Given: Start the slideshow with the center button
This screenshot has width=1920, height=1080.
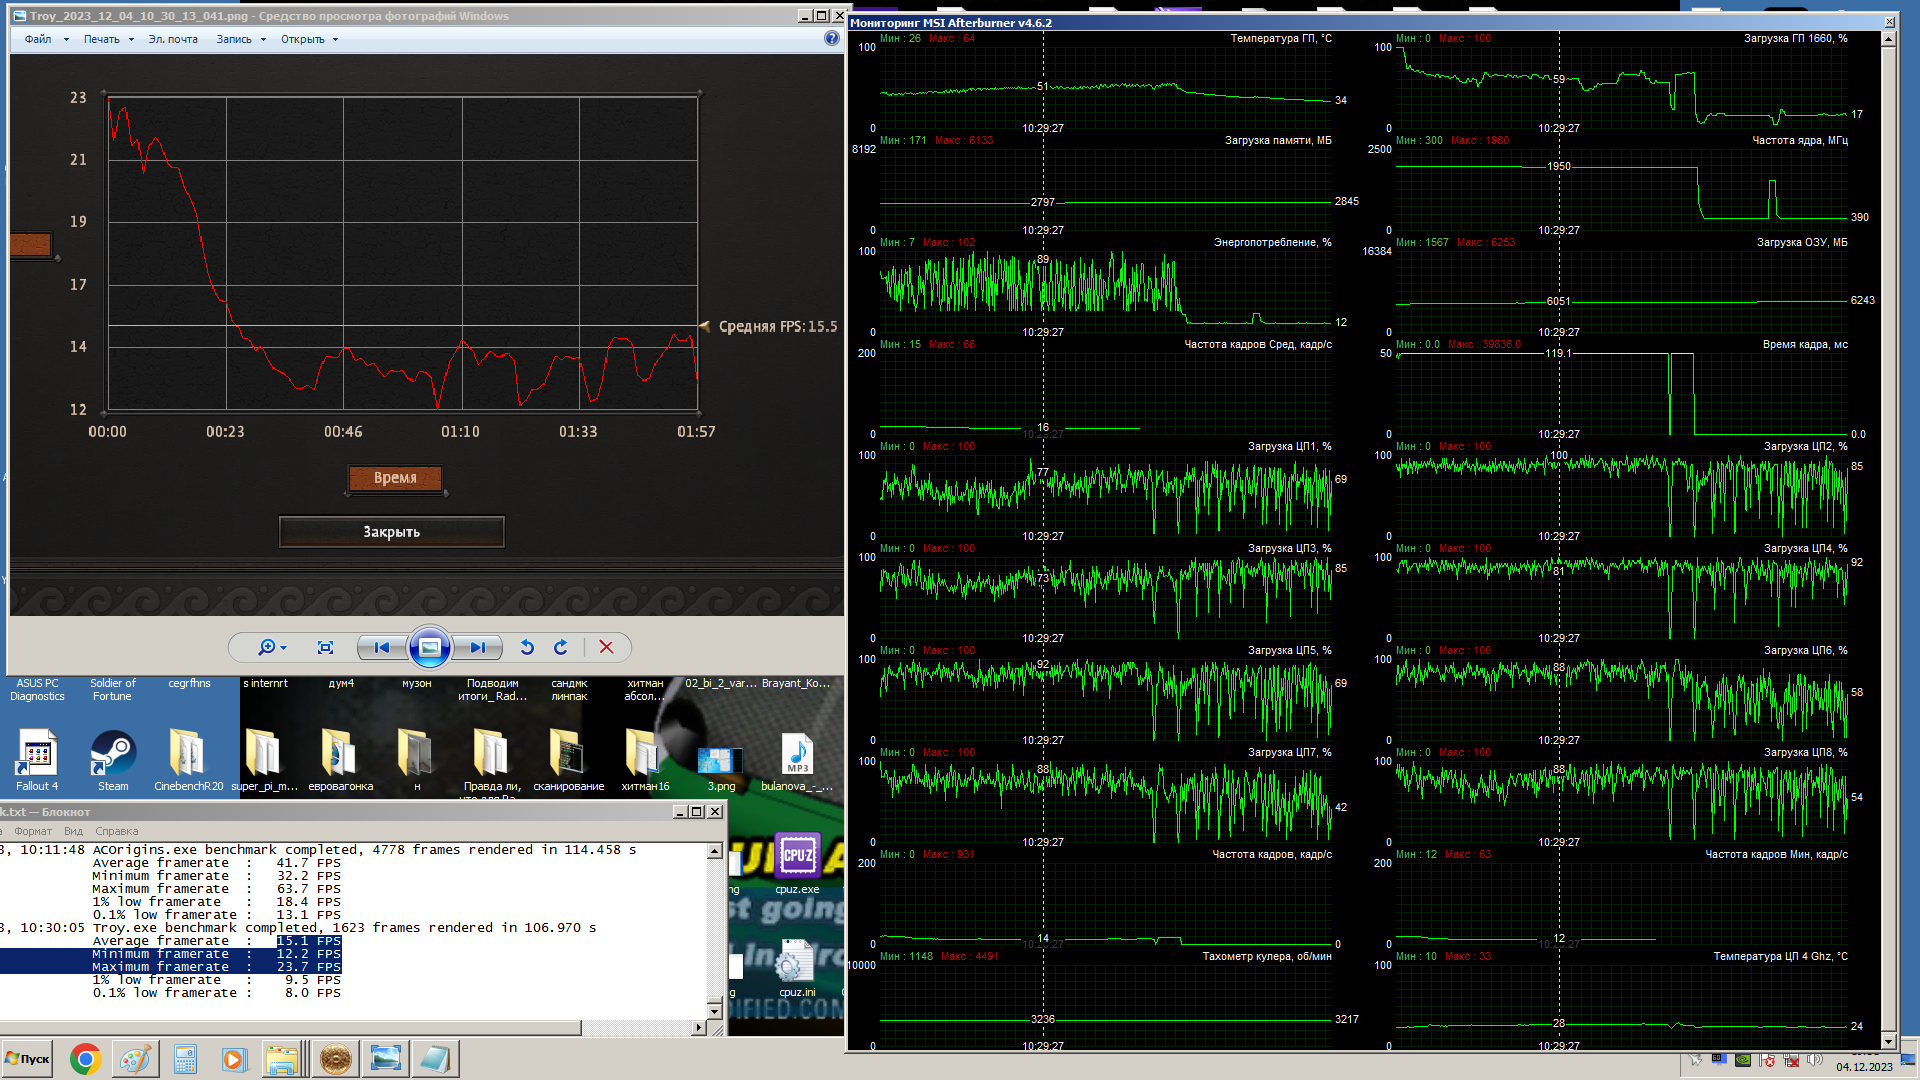Looking at the screenshot, I should tap(429, 648).
